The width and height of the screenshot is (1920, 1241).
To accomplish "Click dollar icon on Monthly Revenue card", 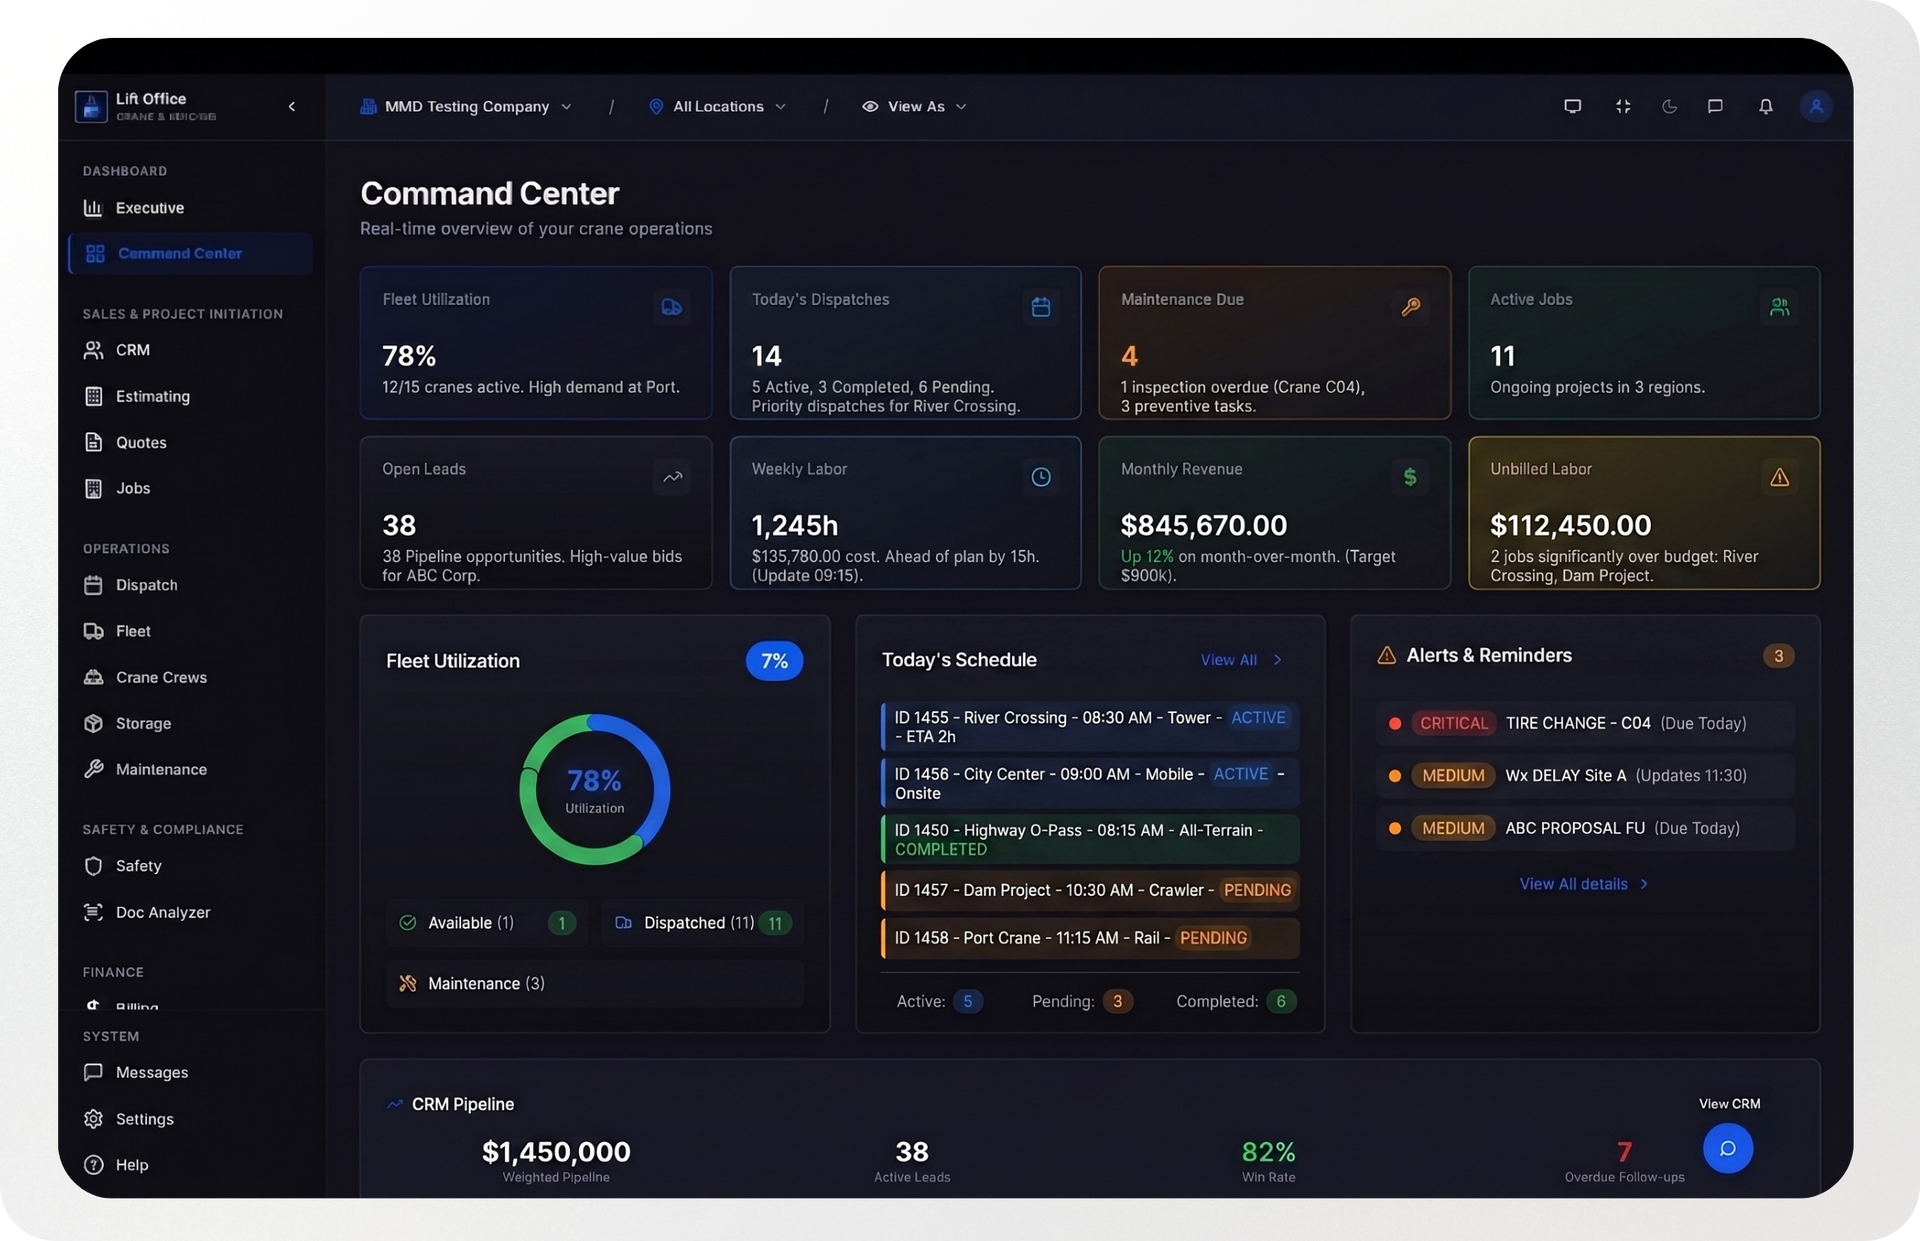I will pyautogui.click(x=1411, y=477).
